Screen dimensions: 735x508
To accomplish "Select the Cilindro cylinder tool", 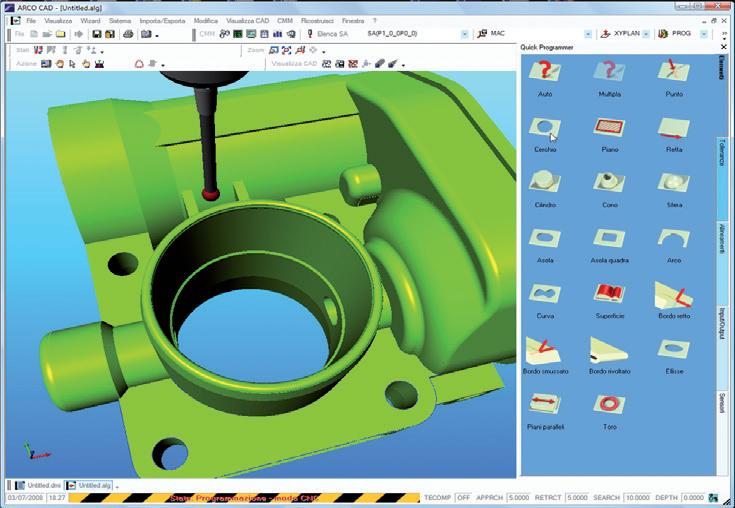I will point(545,189).
